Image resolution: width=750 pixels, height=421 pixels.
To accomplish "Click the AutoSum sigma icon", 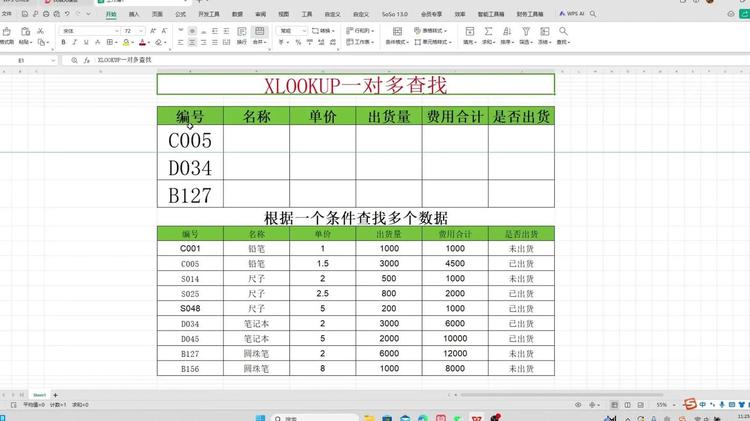I will coord(488,31).
